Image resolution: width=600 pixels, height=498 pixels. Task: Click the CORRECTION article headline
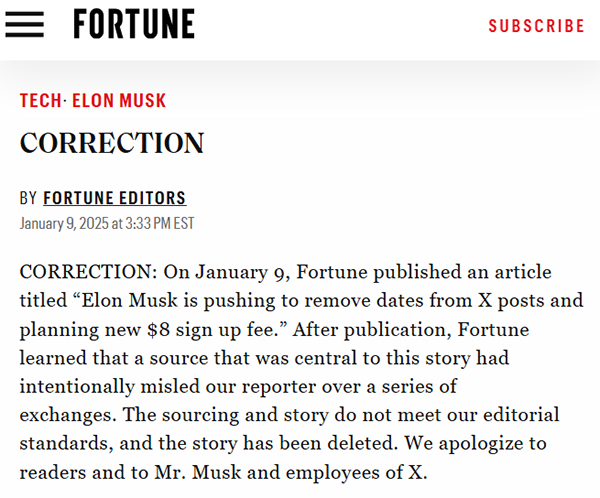tap(112, 143)
